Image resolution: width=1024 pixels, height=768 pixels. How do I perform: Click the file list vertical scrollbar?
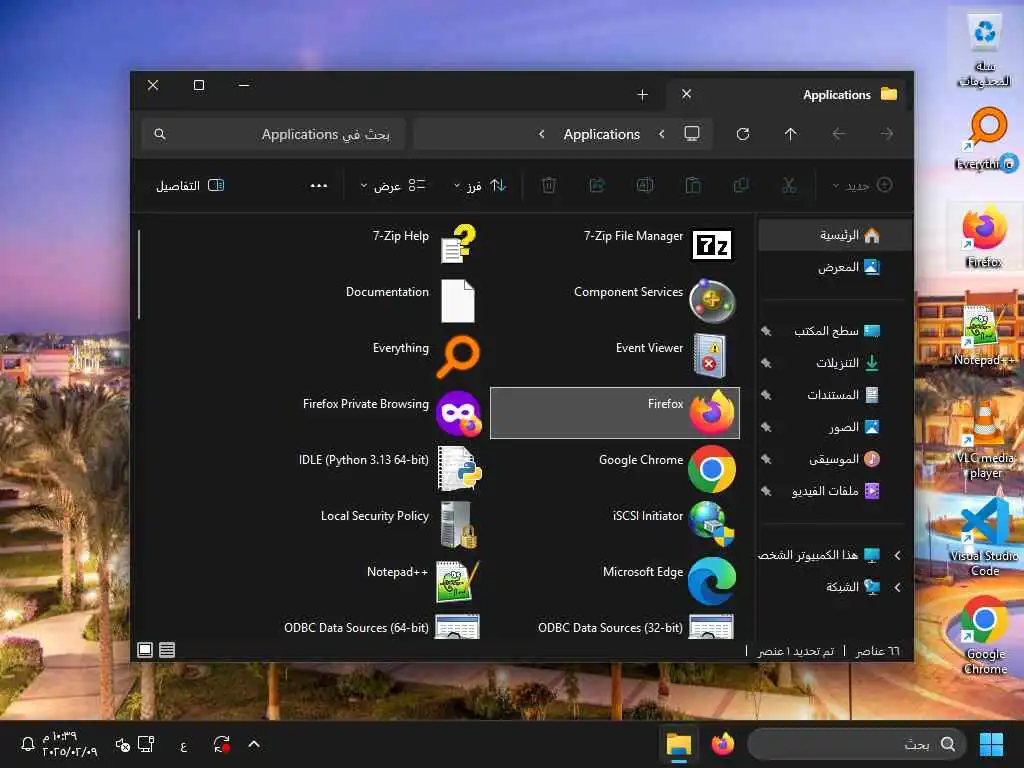pyautogui.click(x=139, y=274)
